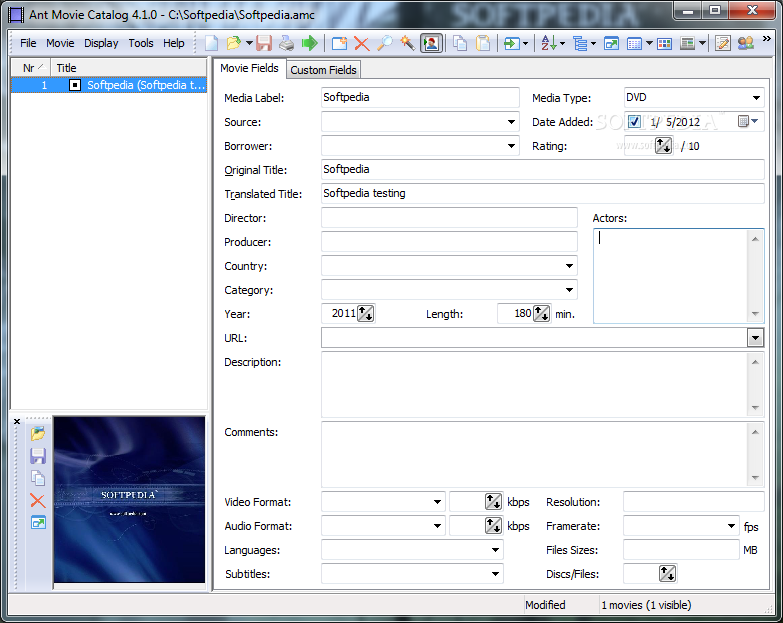Toggle the checkbox on the Softpedia movie row
783x623 pixels.
(x=75, y=85)
